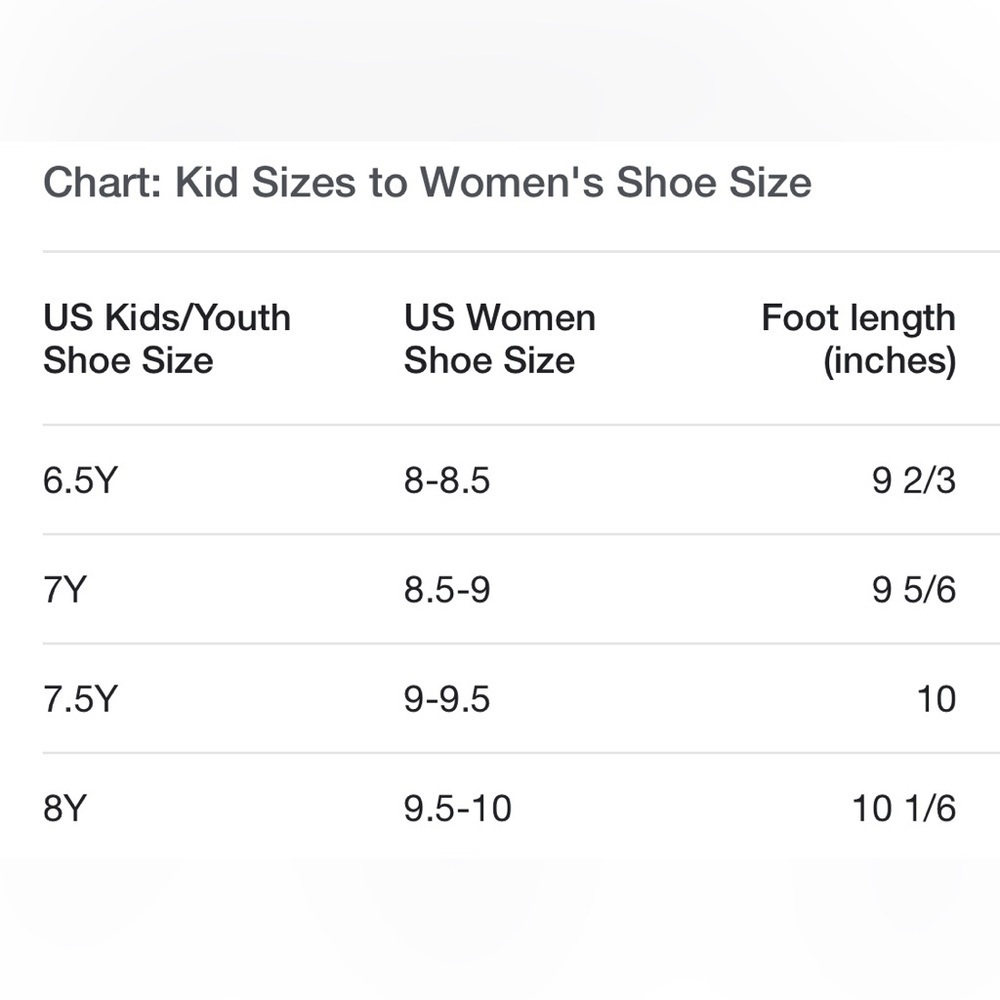Choose the 7.5Y kids size cell
The height and width of the screenshot is (1000, 1000).
coord(81,699)
